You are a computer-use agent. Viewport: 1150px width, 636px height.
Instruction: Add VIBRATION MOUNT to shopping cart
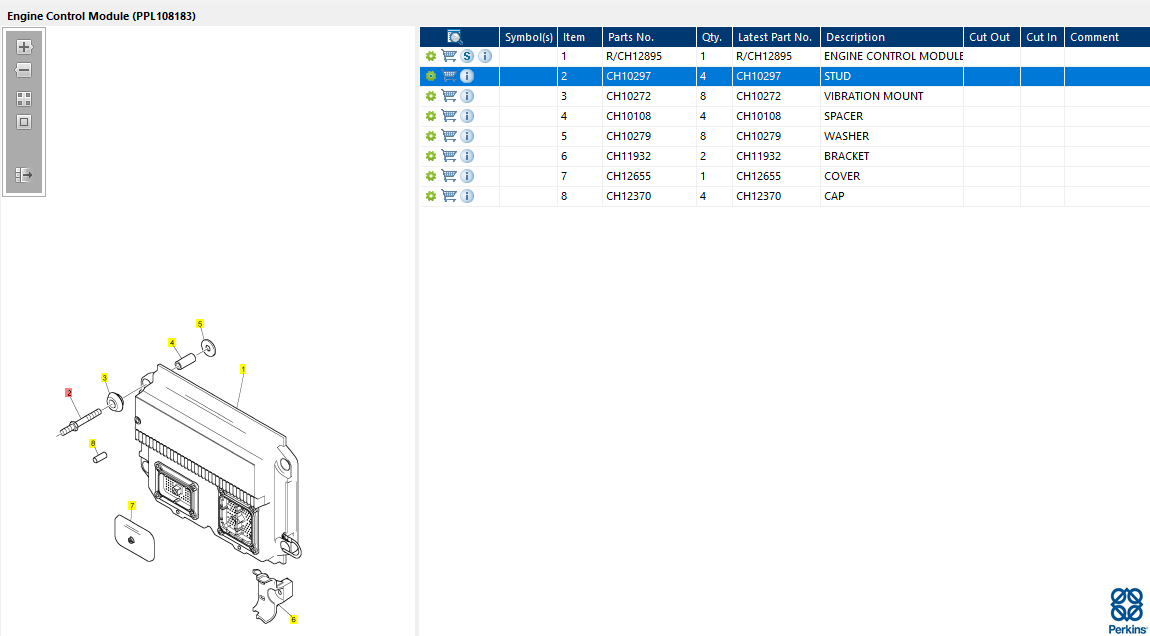pyautogui.click(x=449, y=96)
